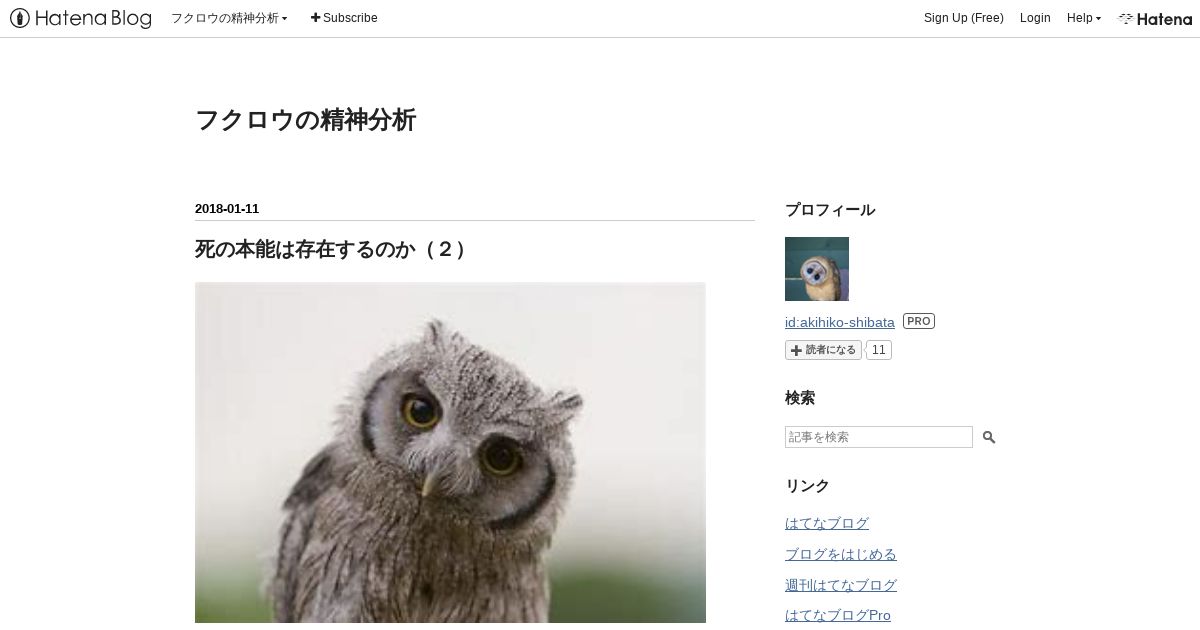This screenshot has height=630, width=1200.
Task: Open the id:akihiko-shibata profile link
Action: click(x=840, y=322)
